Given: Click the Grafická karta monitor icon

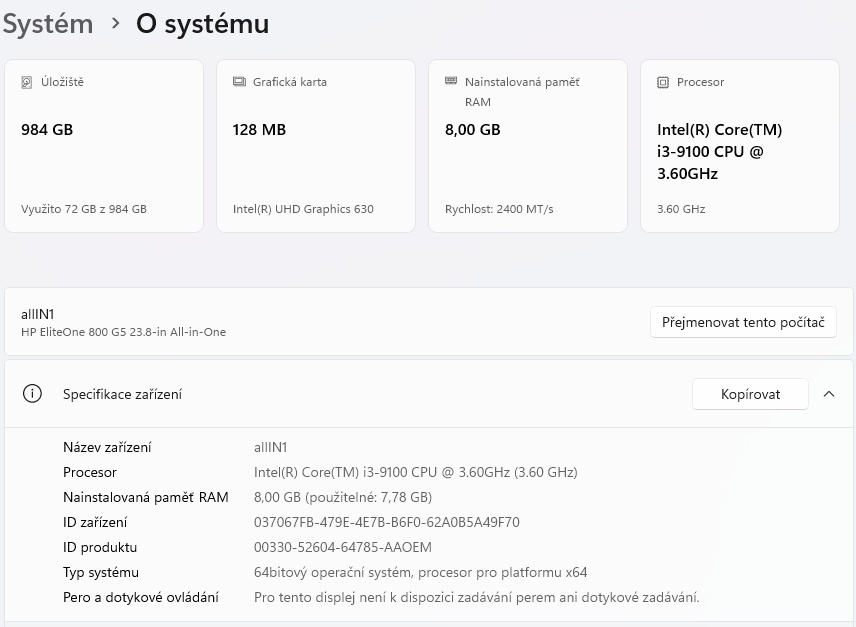Looking at the screenshot, I should [x=239, y=82].
